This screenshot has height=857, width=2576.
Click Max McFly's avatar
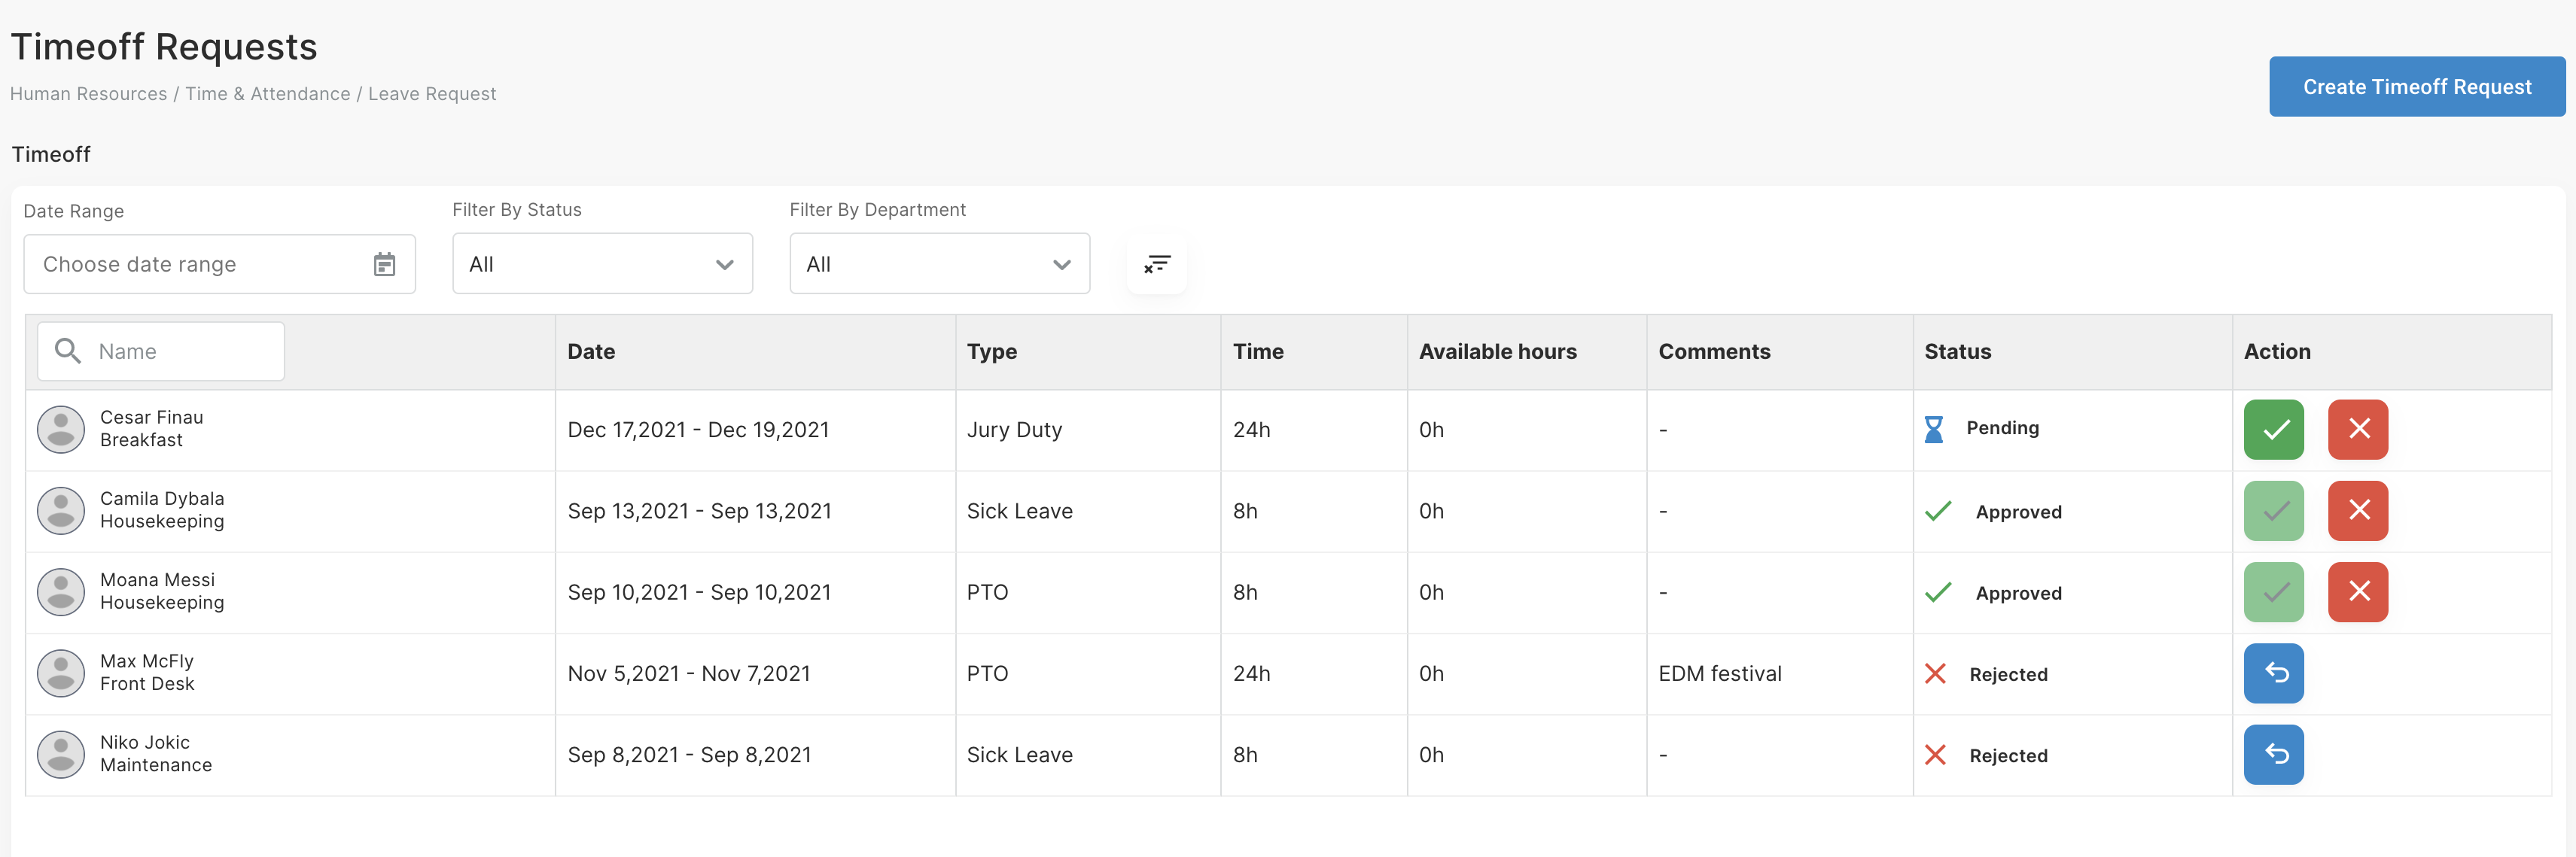coord(61,674)
